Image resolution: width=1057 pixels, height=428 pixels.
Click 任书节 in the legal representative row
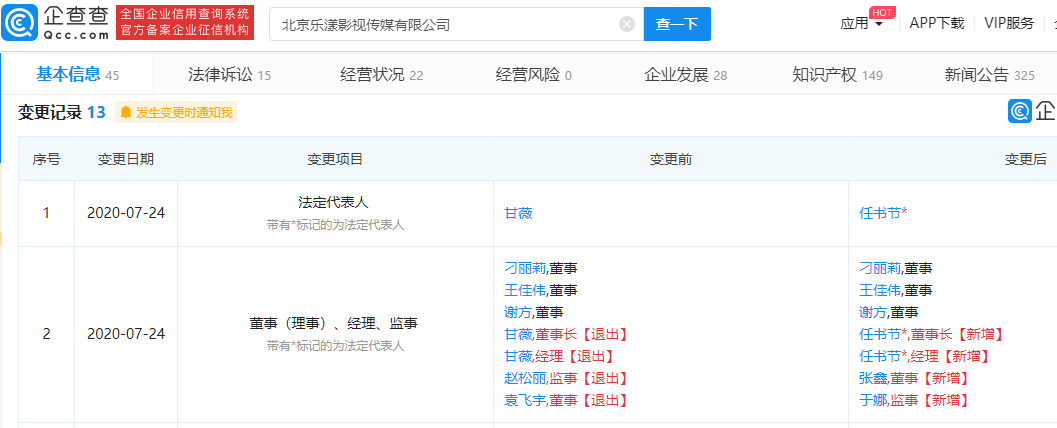(x=880, y=213)
